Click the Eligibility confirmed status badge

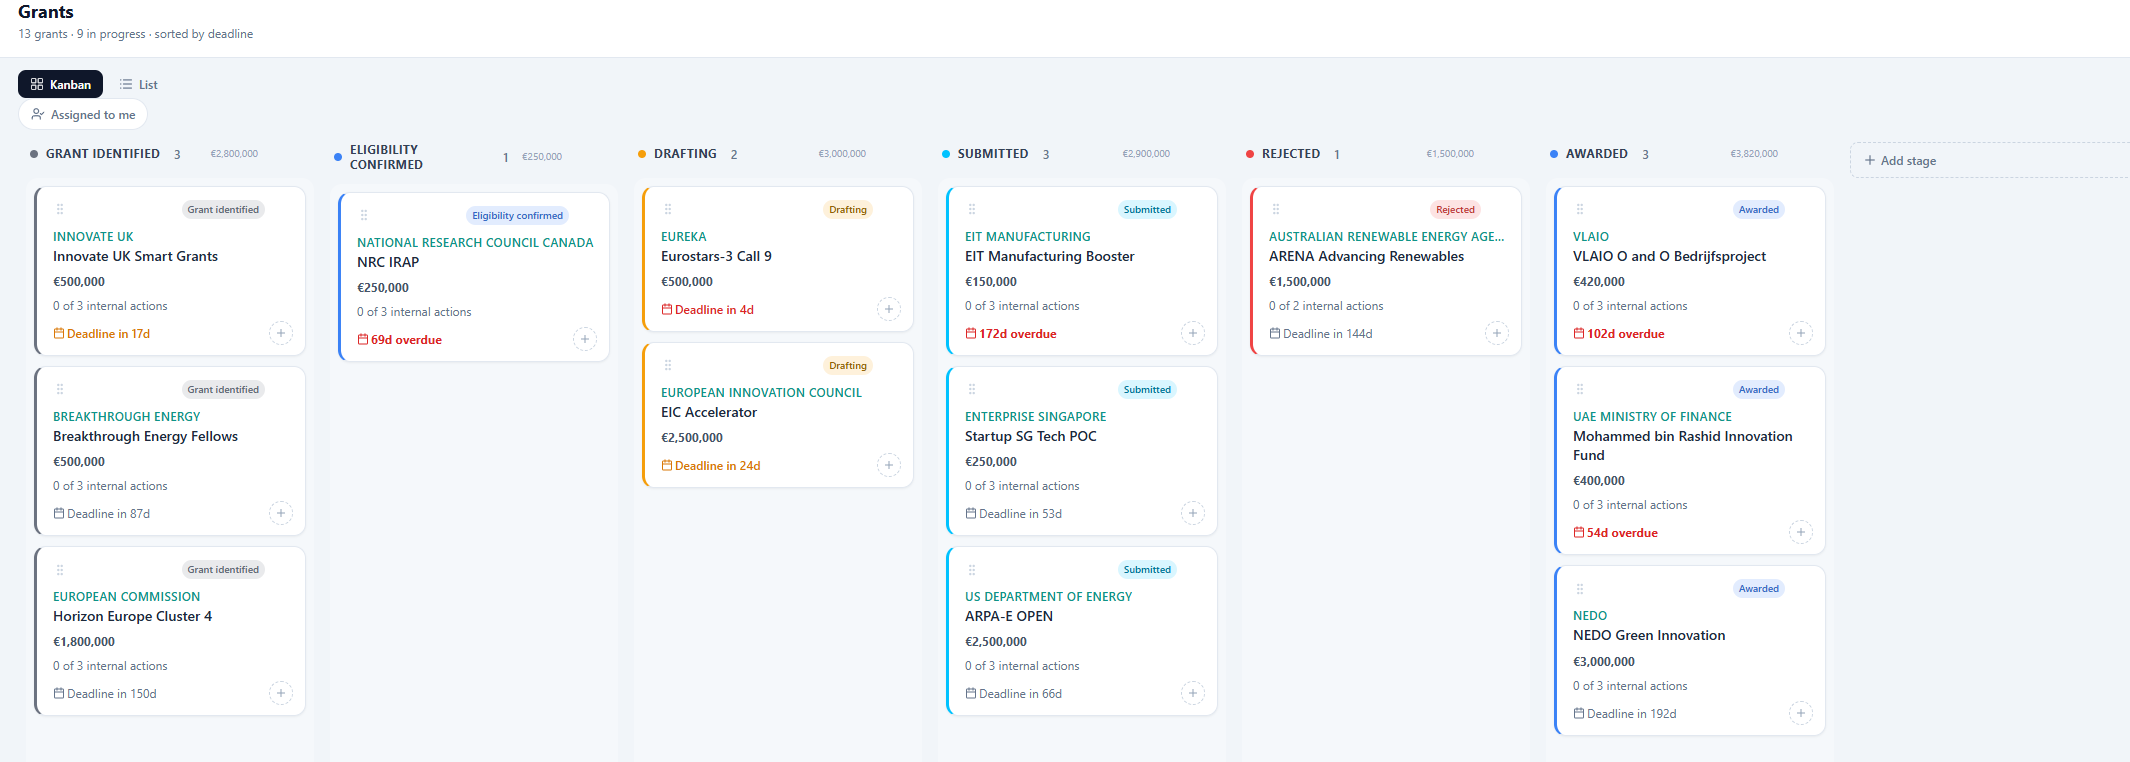click(517, 215)
